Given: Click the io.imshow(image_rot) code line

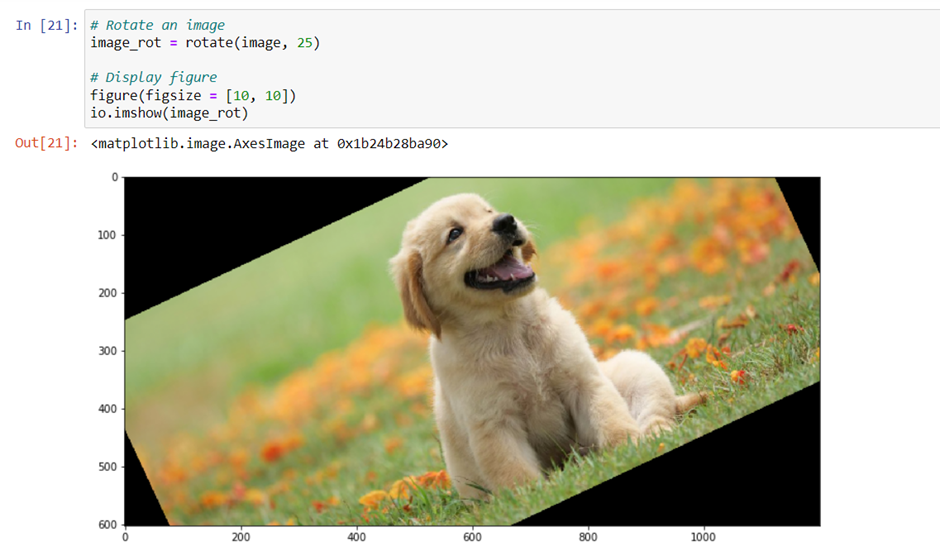Looking at the screenshot, I should pyautogui.click(x=169, y=113).
